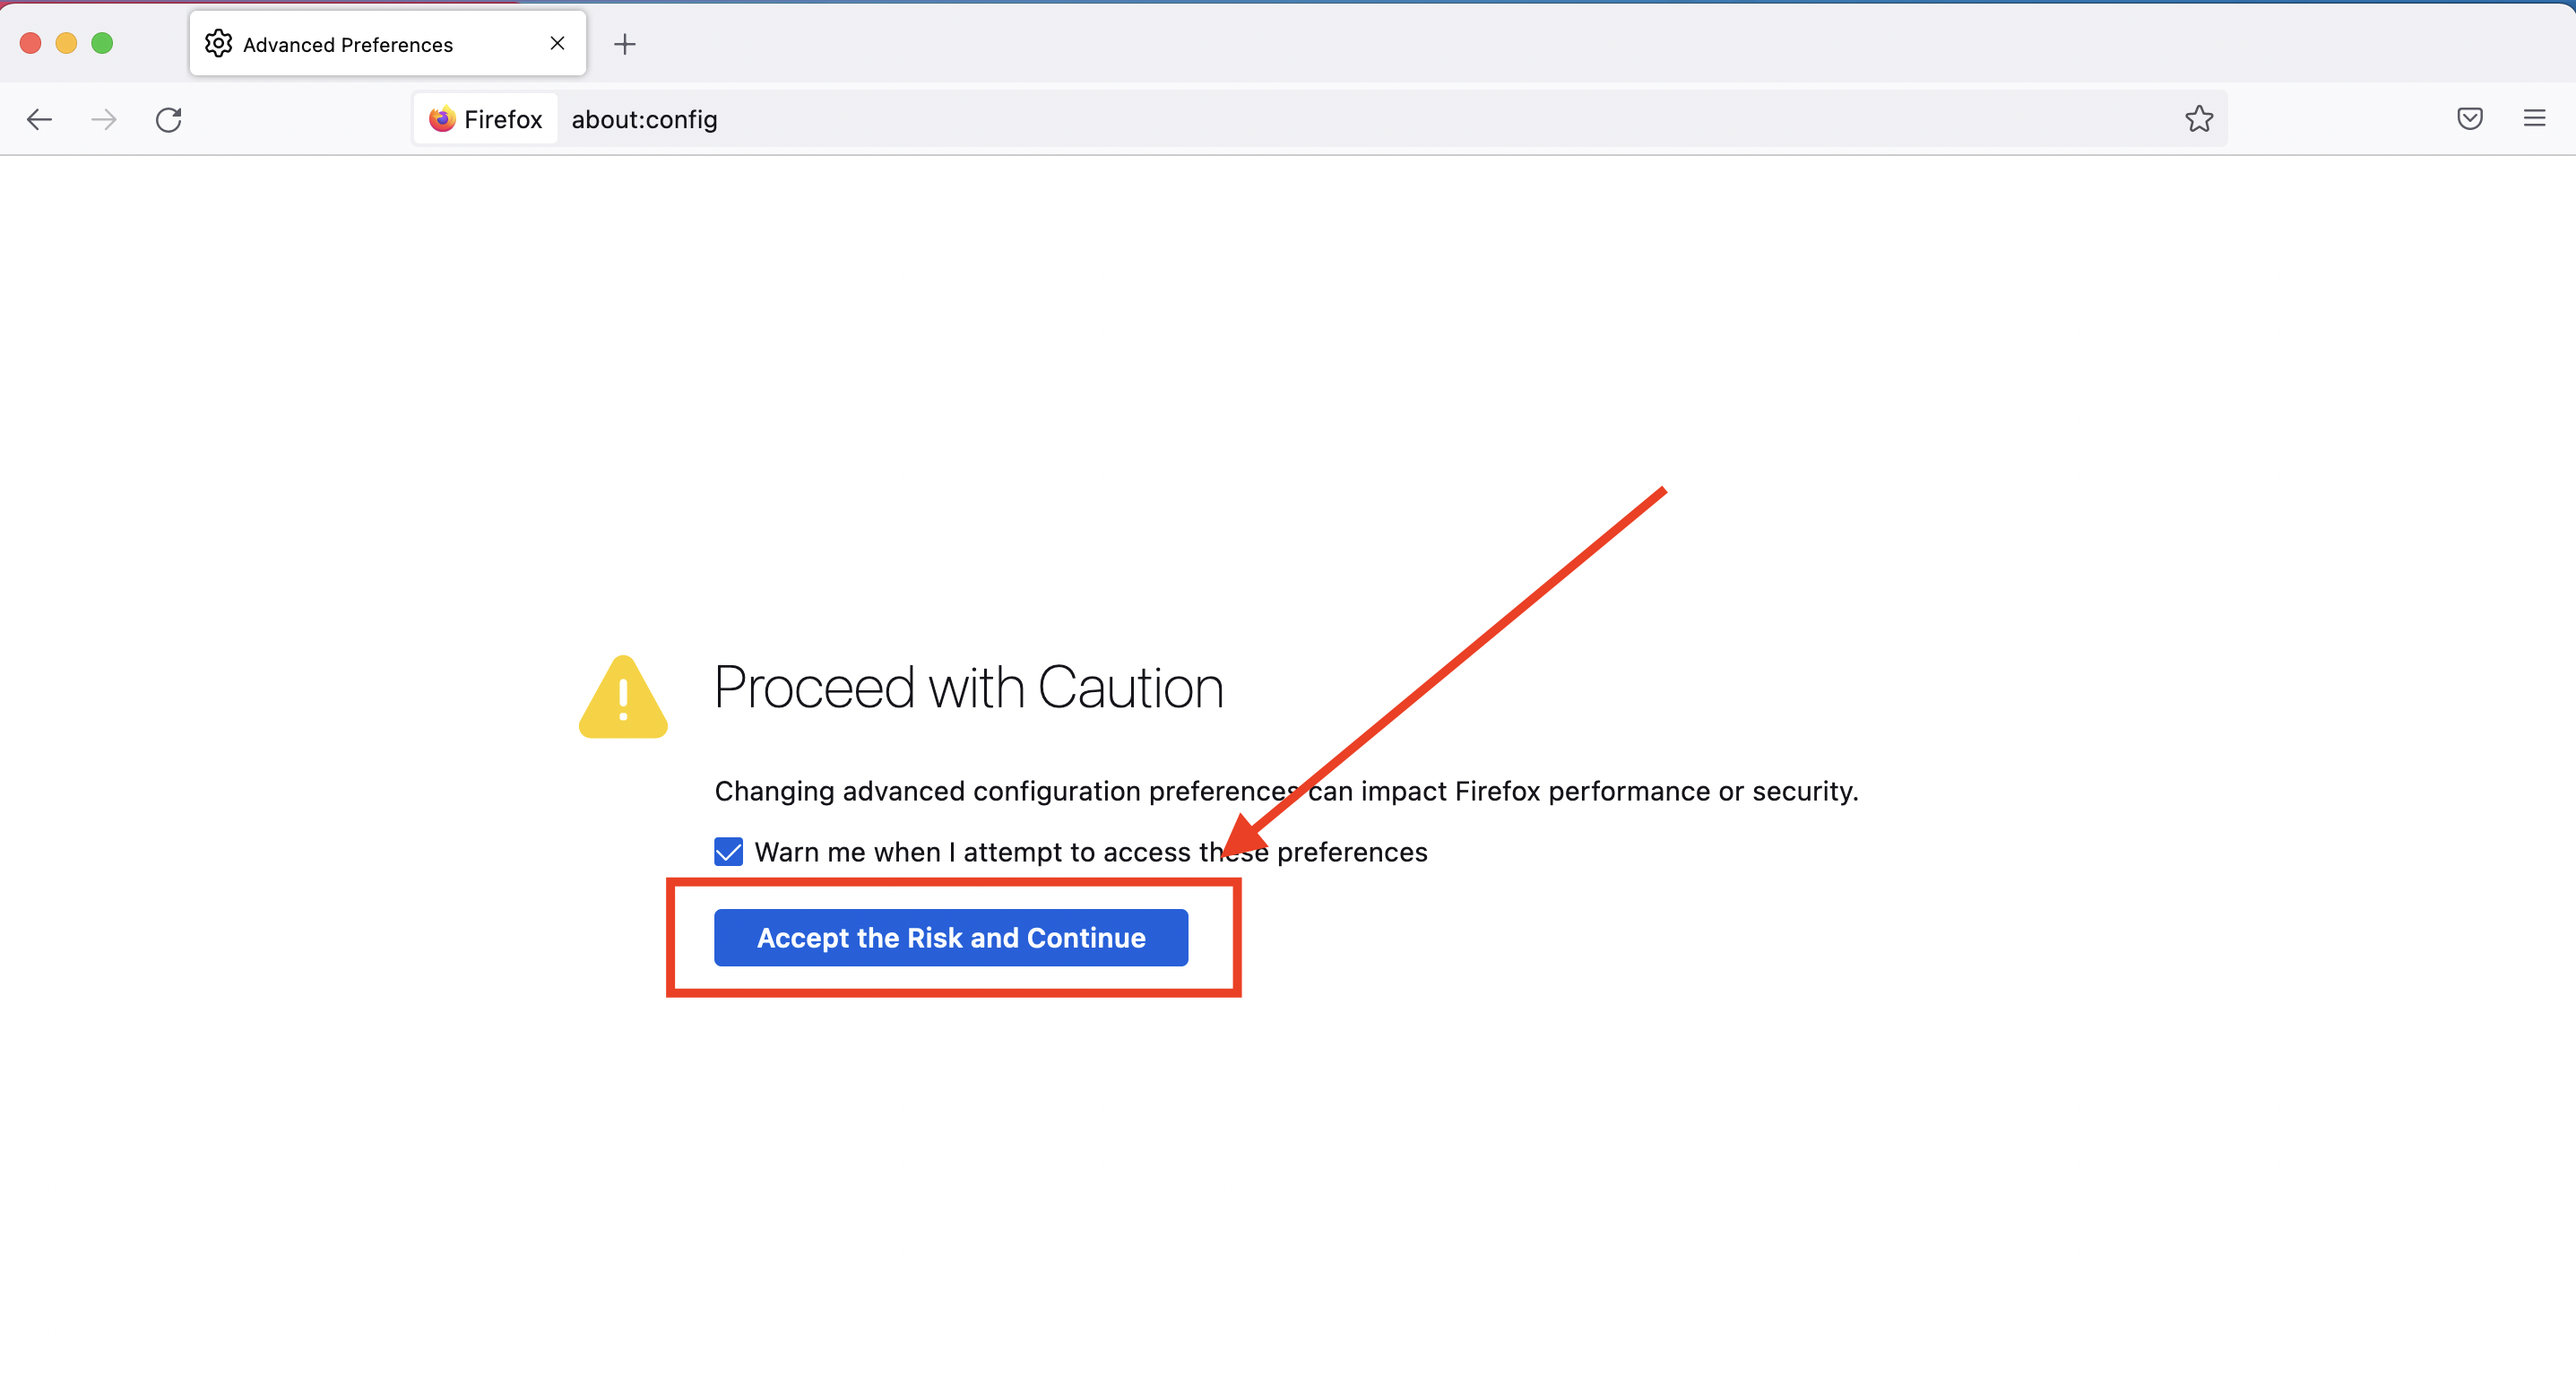The image size is (2576, 1377).
Task: Click the Firefox logo in address bar
Action: 442,119
